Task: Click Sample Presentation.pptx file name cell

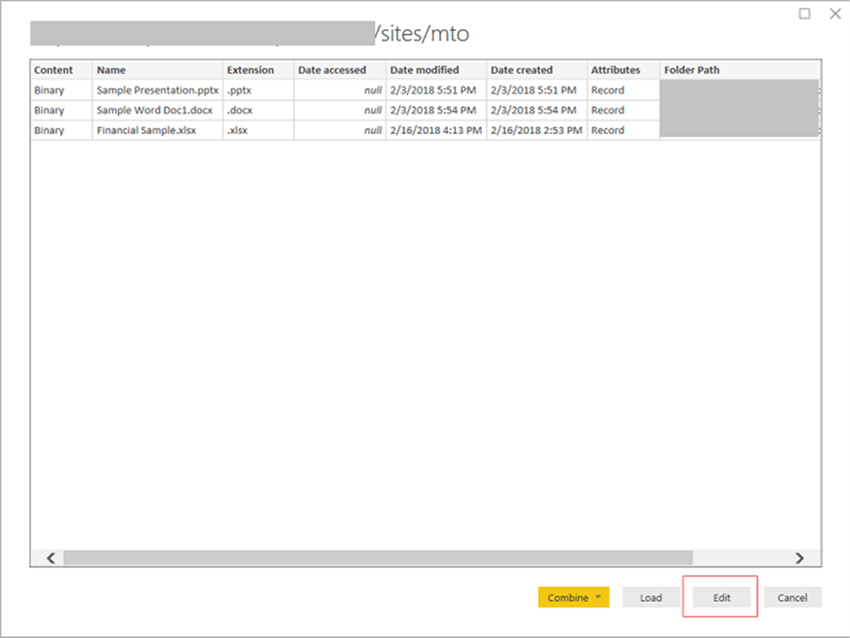Action: coord(157,90)
